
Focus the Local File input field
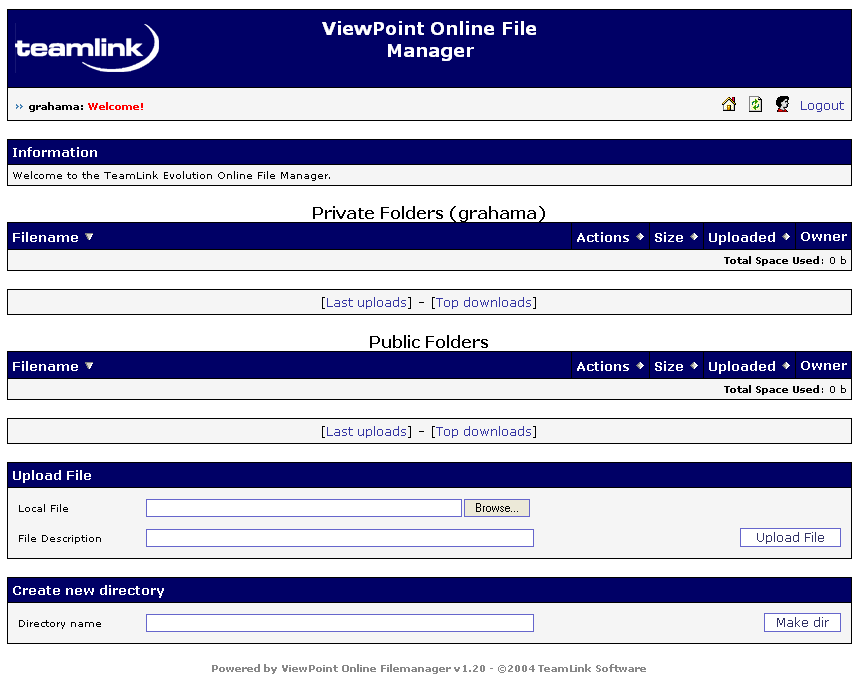(x=304, y=508)
